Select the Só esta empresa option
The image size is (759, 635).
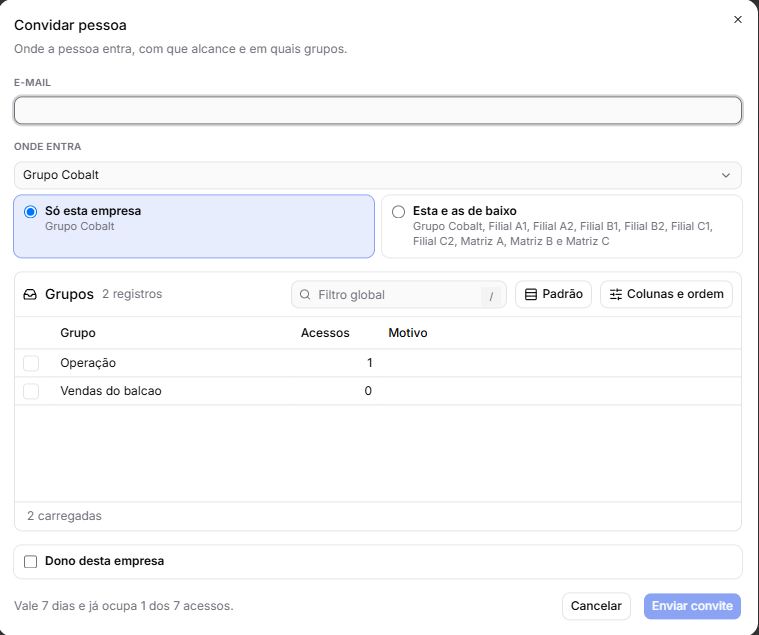click(x=194, y=226)
